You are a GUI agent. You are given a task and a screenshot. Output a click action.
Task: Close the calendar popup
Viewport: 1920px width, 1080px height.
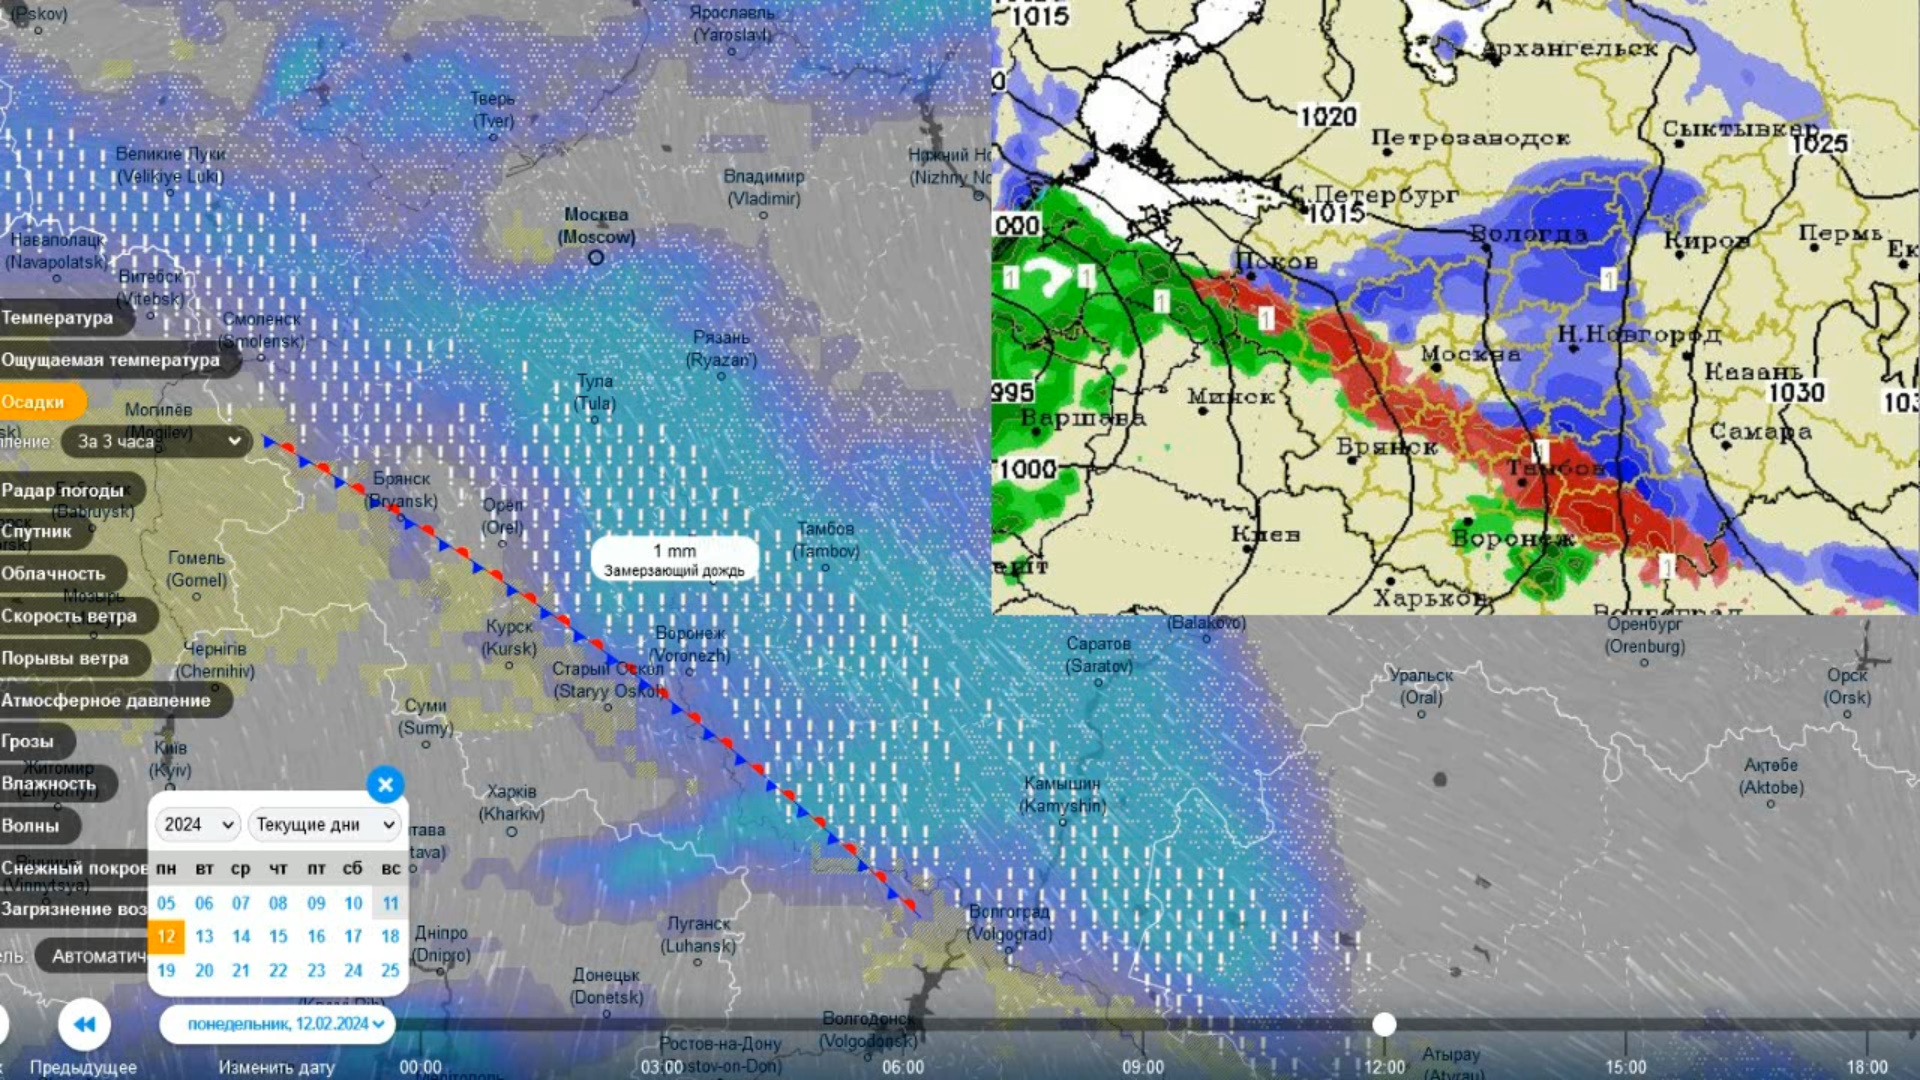[x=385, y=785]
